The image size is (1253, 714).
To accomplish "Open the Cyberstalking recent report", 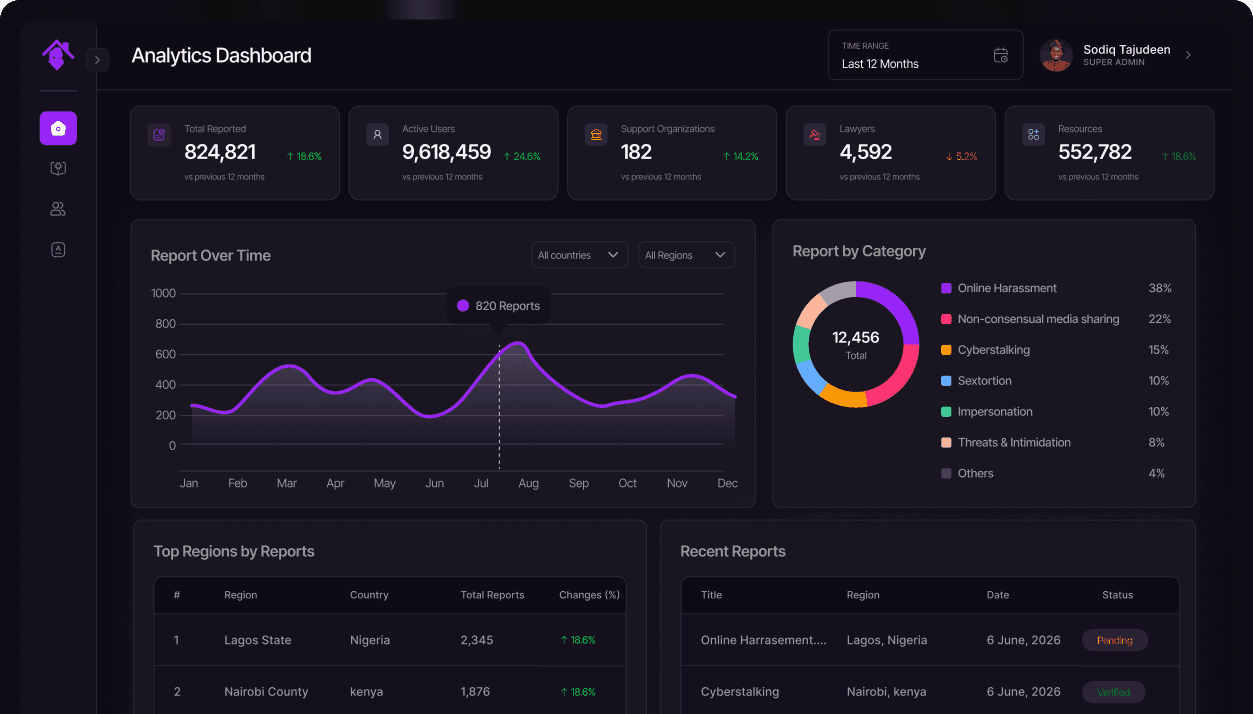I will click(740, 692).
